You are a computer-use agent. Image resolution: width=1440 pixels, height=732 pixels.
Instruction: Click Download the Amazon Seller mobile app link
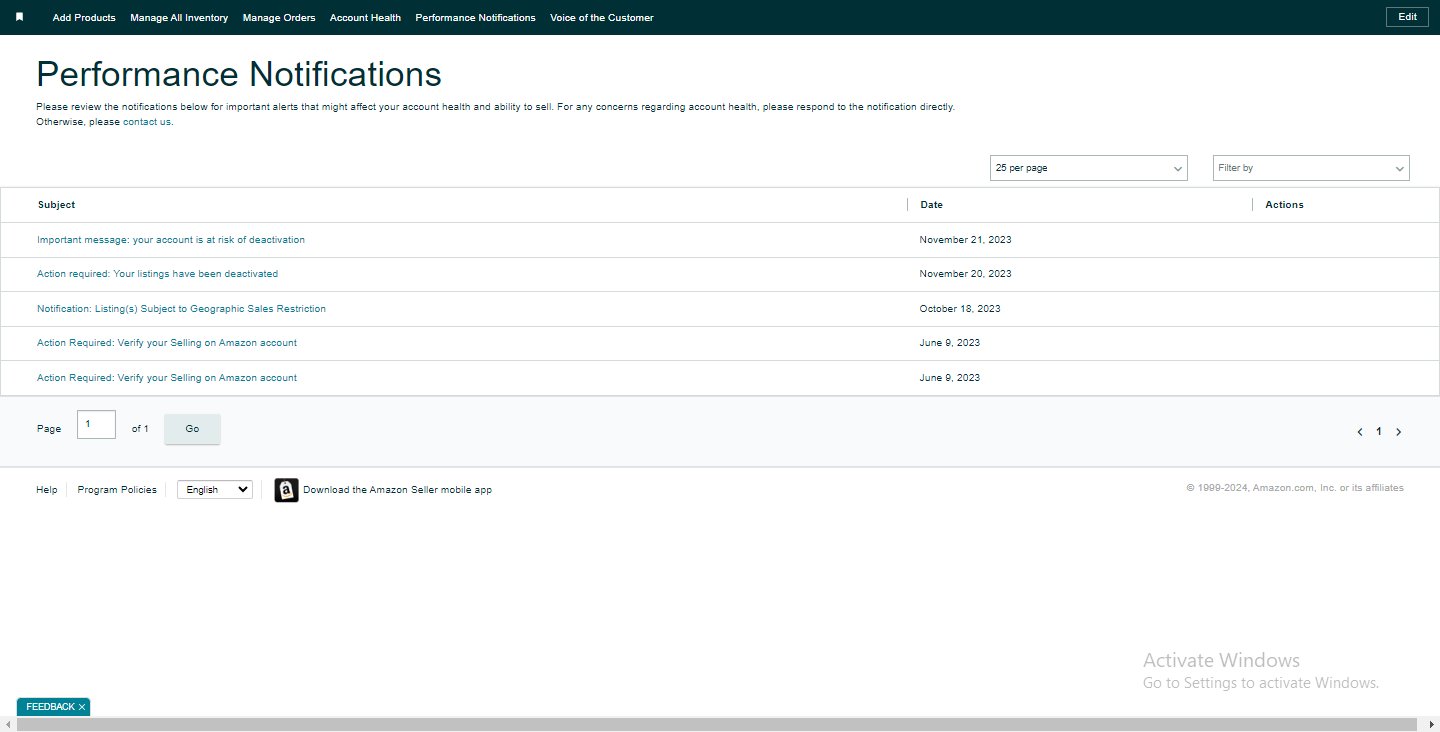tap(397, 490)
